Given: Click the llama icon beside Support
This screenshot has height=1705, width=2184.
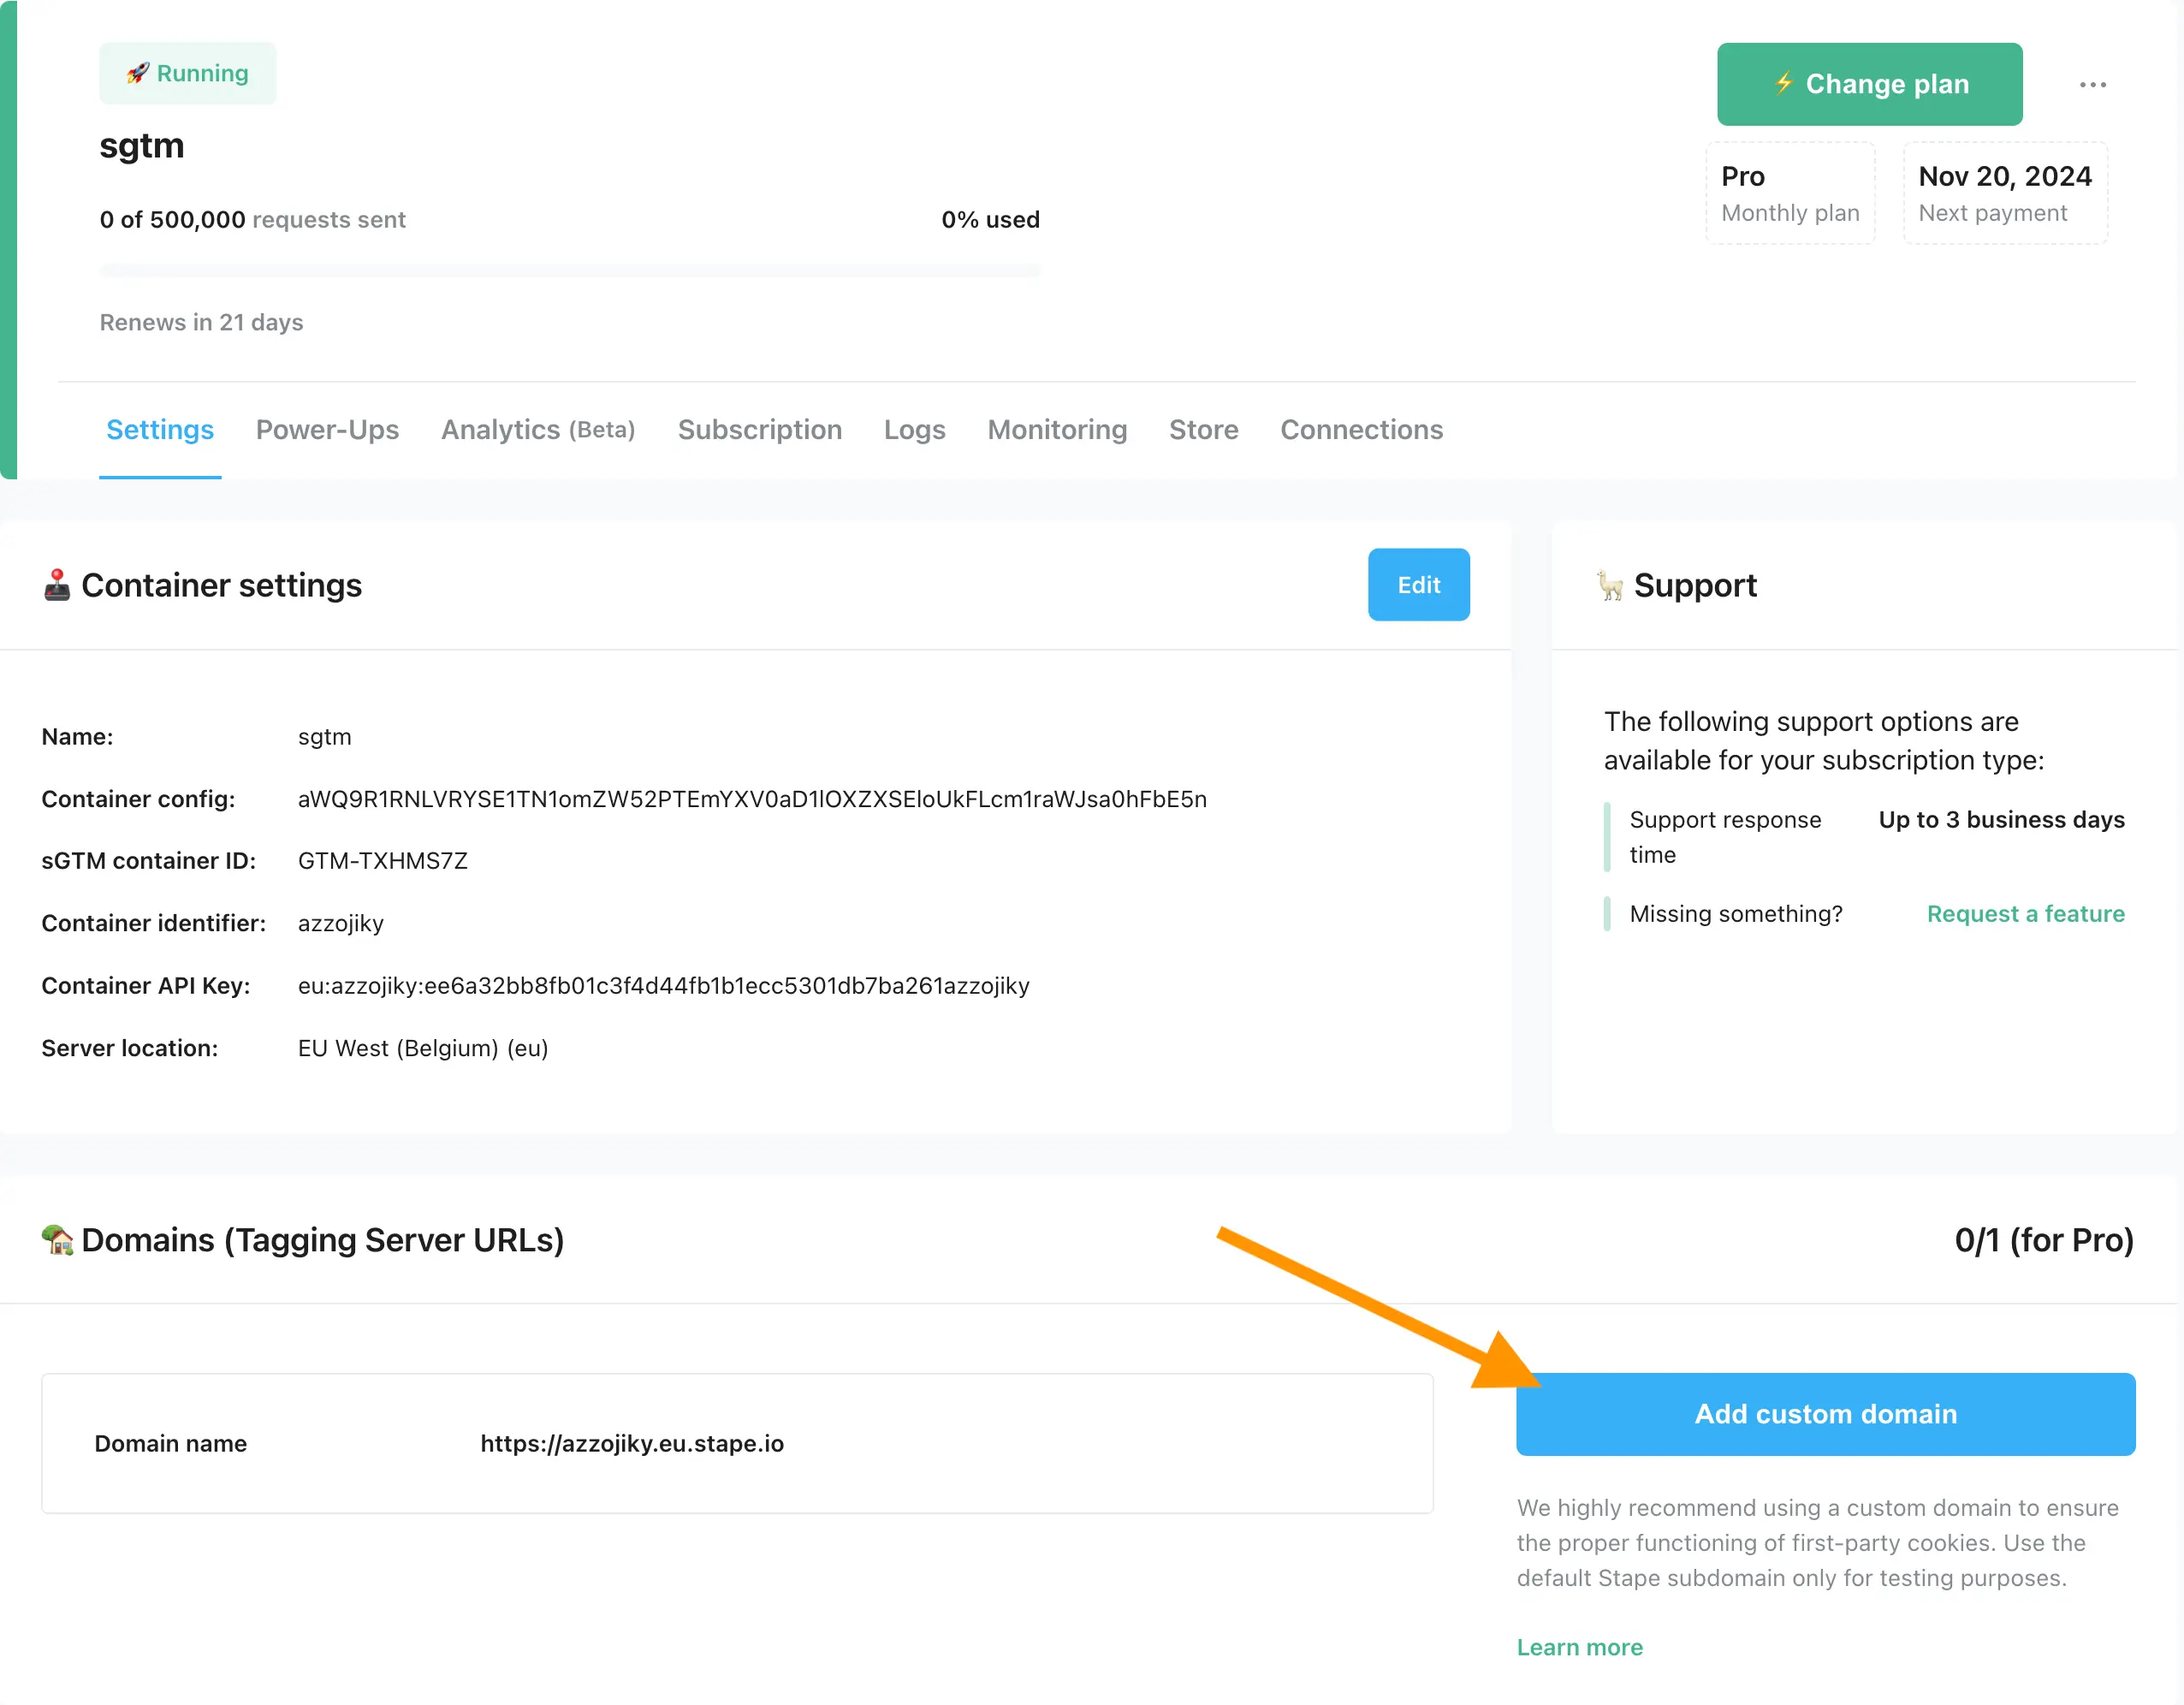Looking at the screenshot, I should tap(1610, 585).
